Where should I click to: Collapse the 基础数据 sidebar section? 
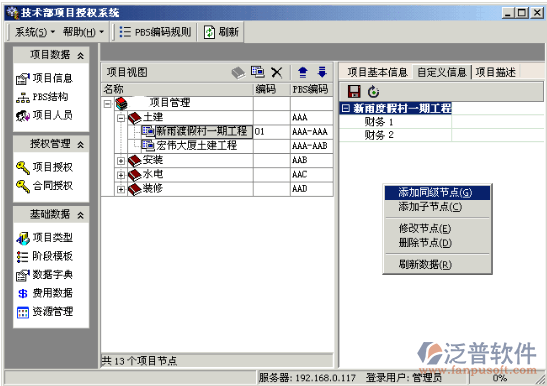(x=81, y=215)
